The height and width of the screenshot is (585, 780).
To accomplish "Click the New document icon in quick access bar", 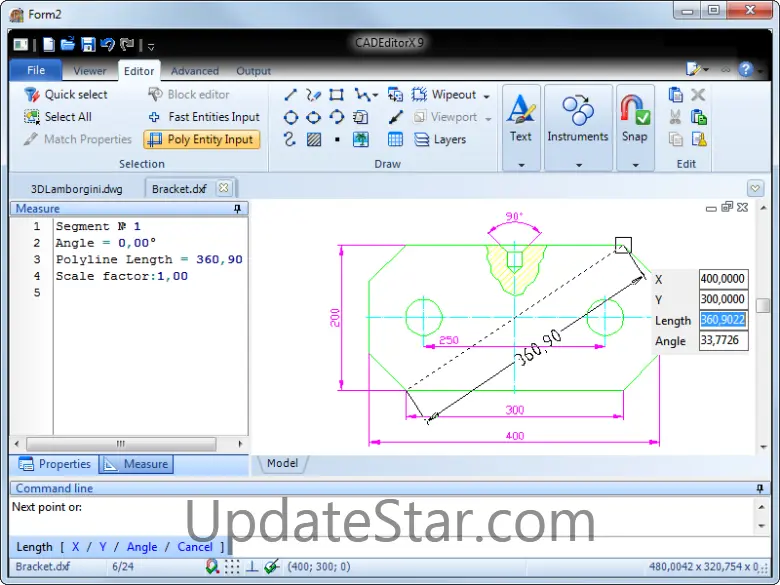I will click(49, 45).
